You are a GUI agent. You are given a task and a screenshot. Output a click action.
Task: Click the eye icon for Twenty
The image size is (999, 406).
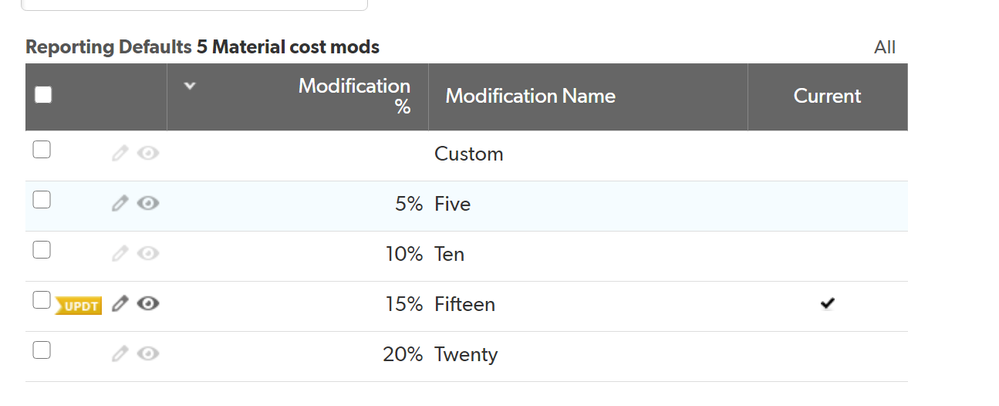[x=148, y=354]
